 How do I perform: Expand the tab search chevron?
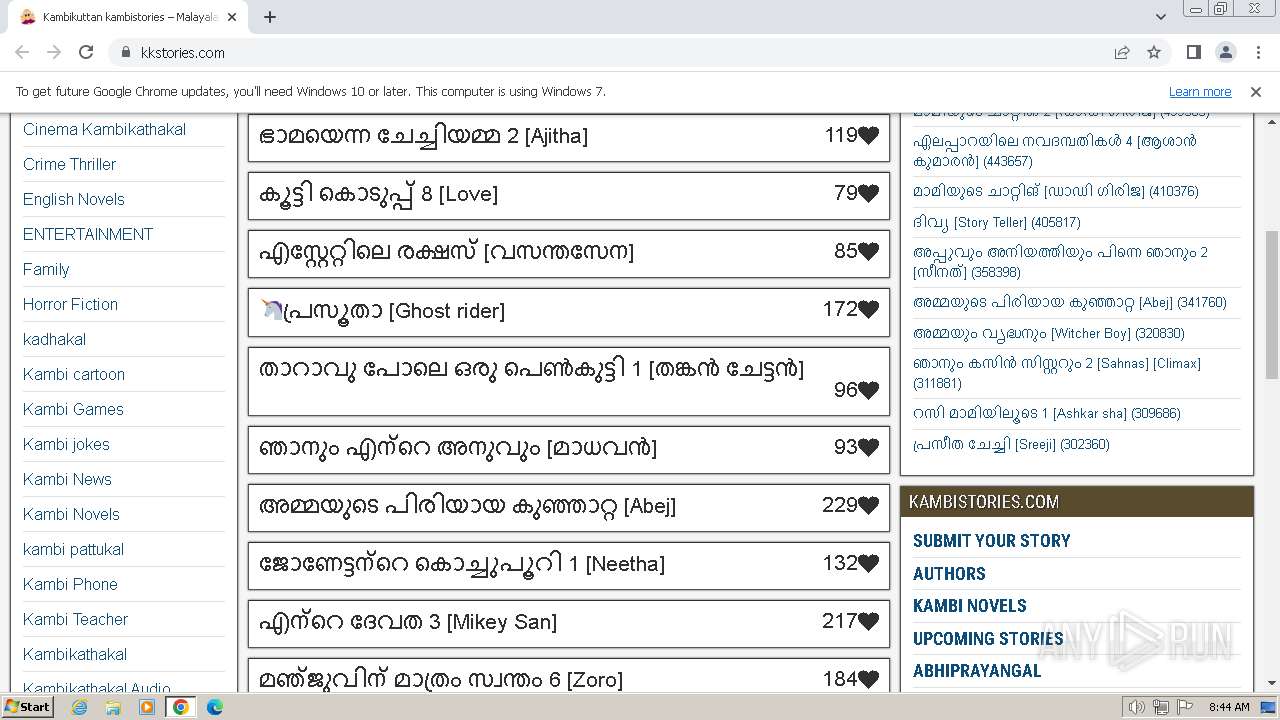click(x=1160, y=17)
